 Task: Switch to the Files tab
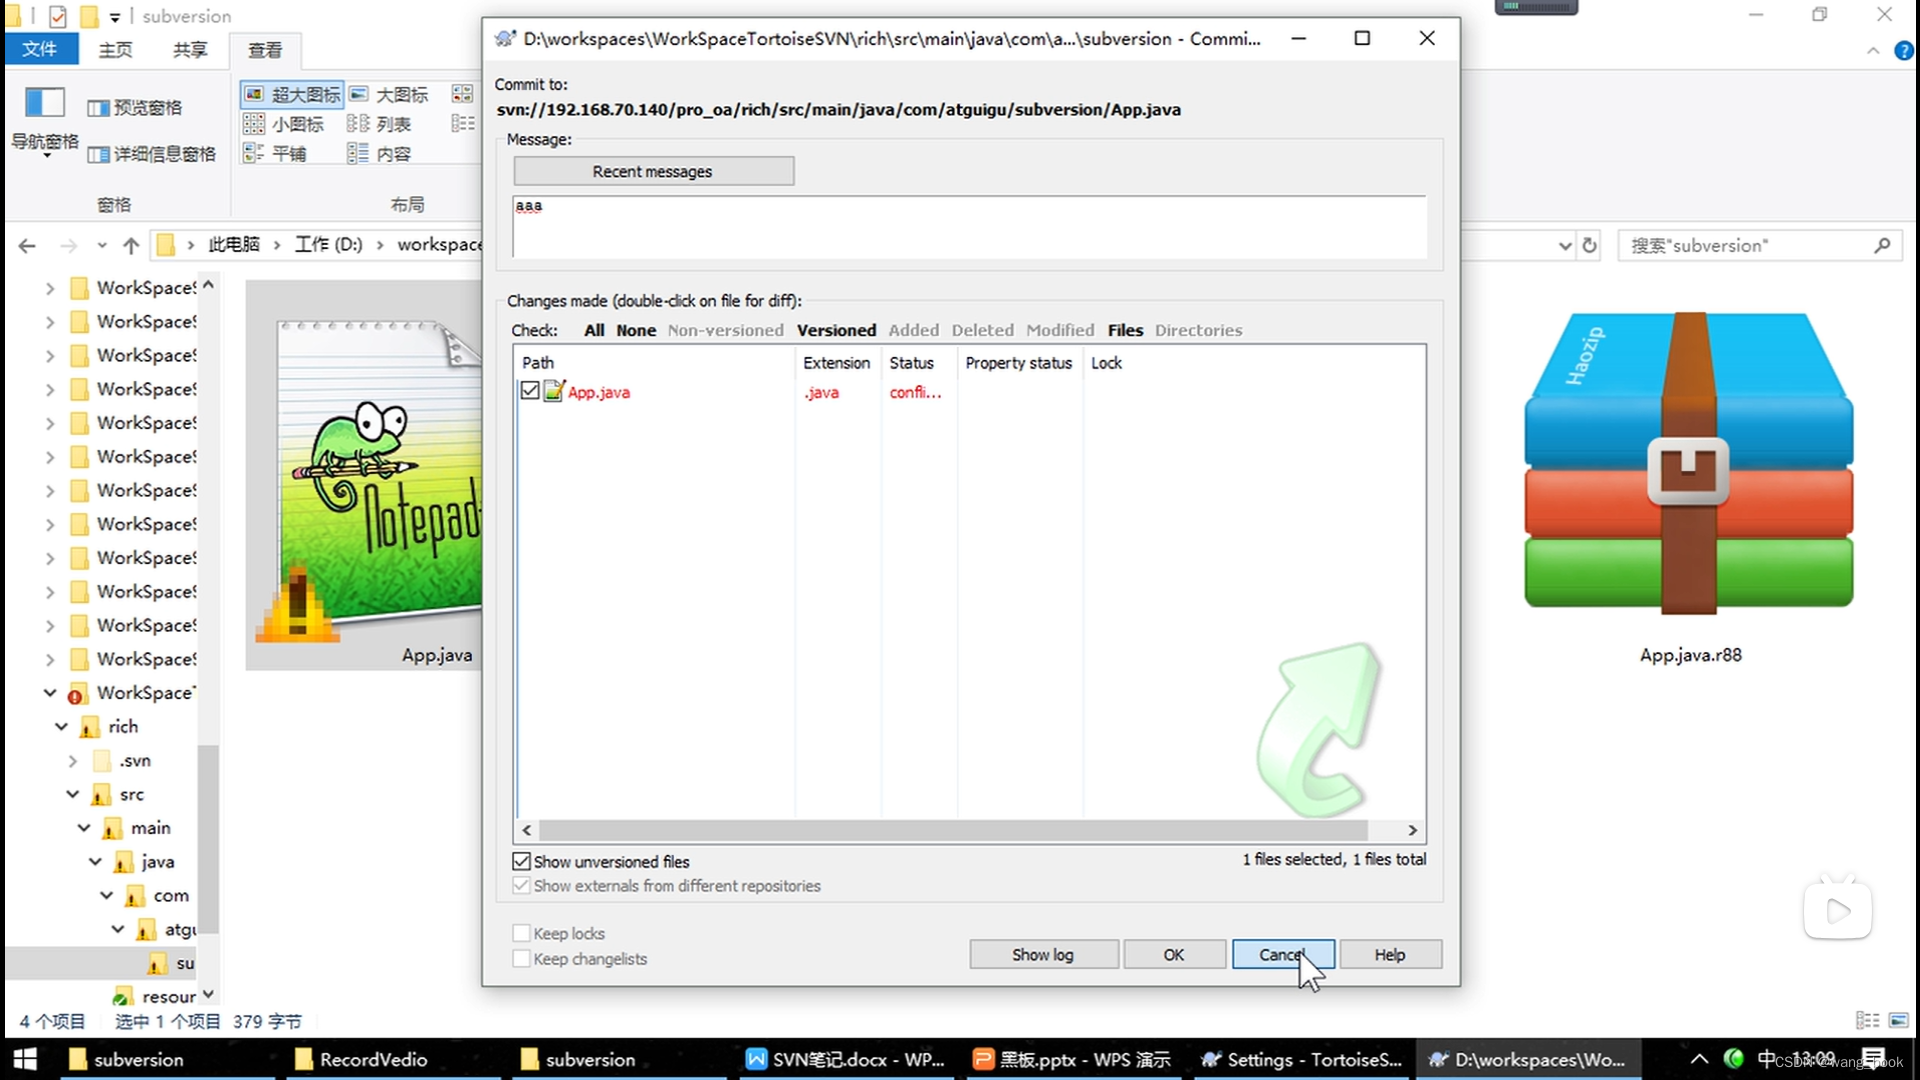1125,330
